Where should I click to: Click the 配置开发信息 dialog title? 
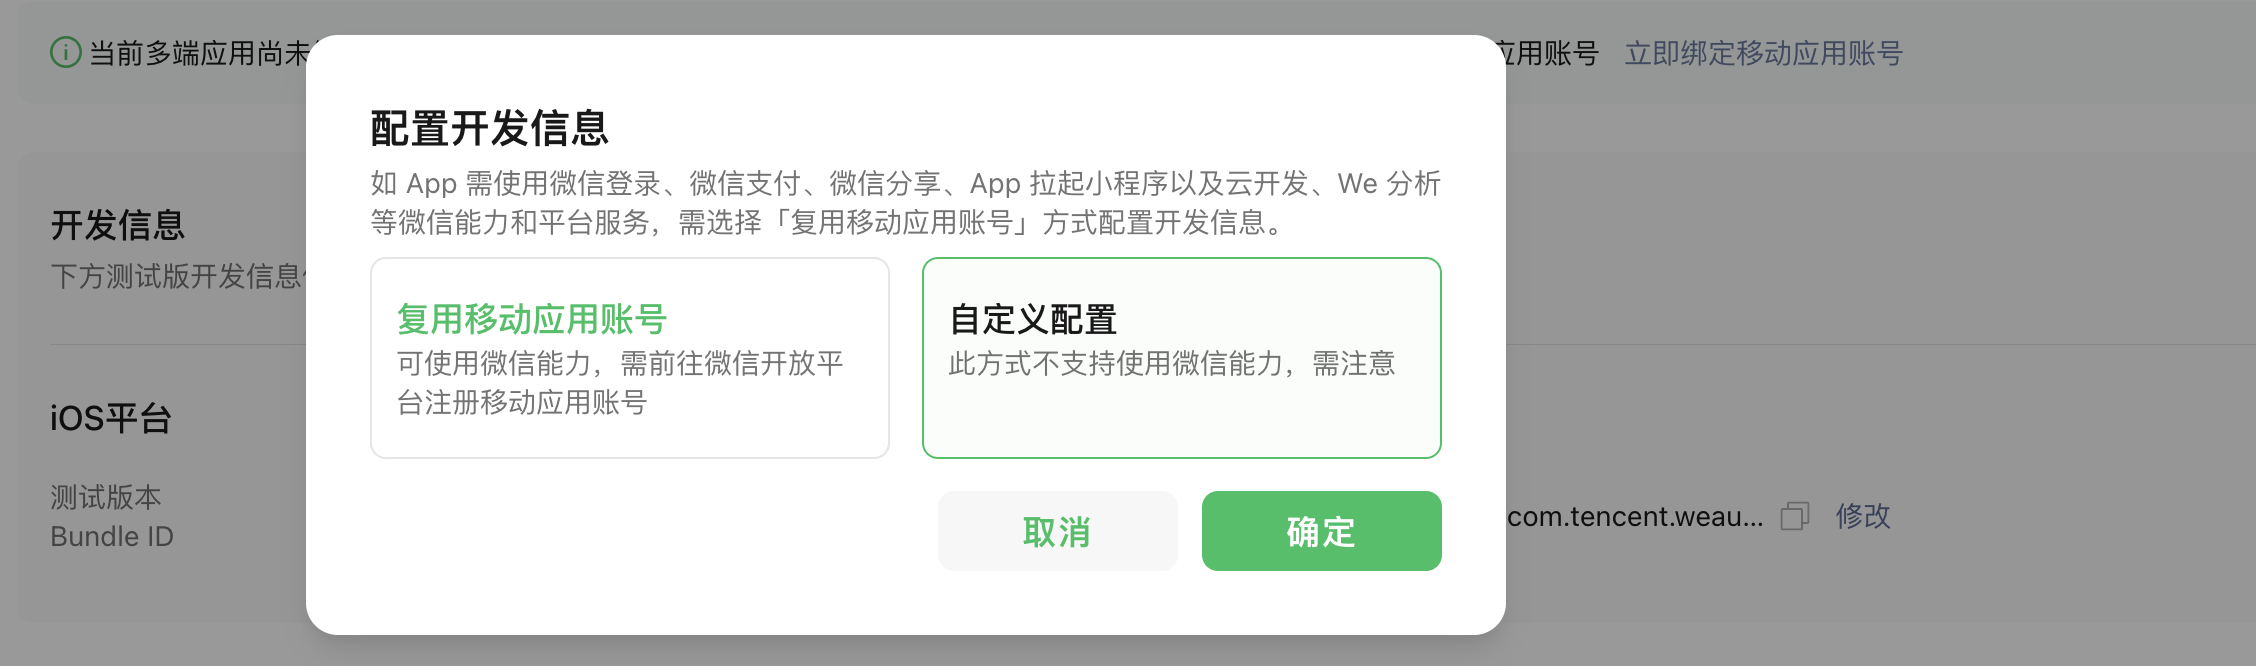[490, 128]
